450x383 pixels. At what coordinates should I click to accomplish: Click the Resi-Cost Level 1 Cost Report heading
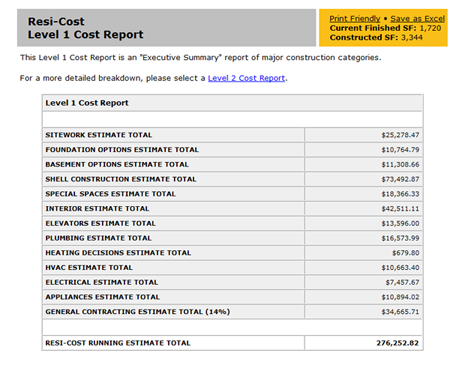point(86,28)
